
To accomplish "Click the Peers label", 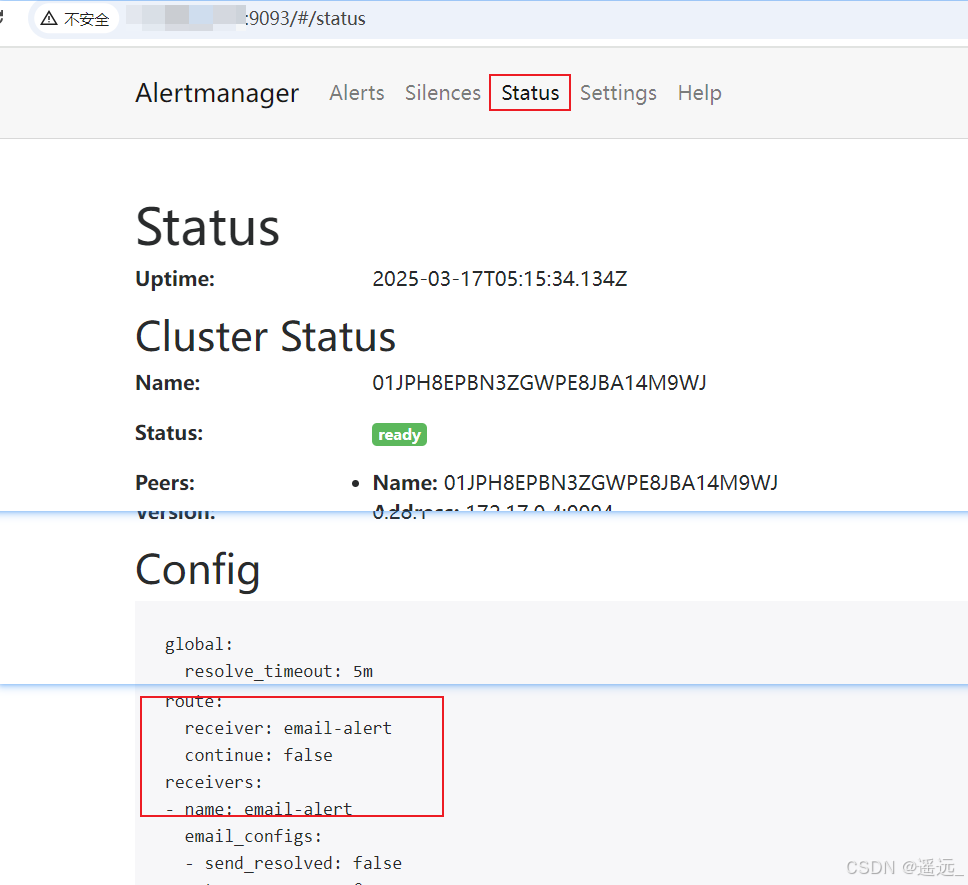I will (165, 483).
